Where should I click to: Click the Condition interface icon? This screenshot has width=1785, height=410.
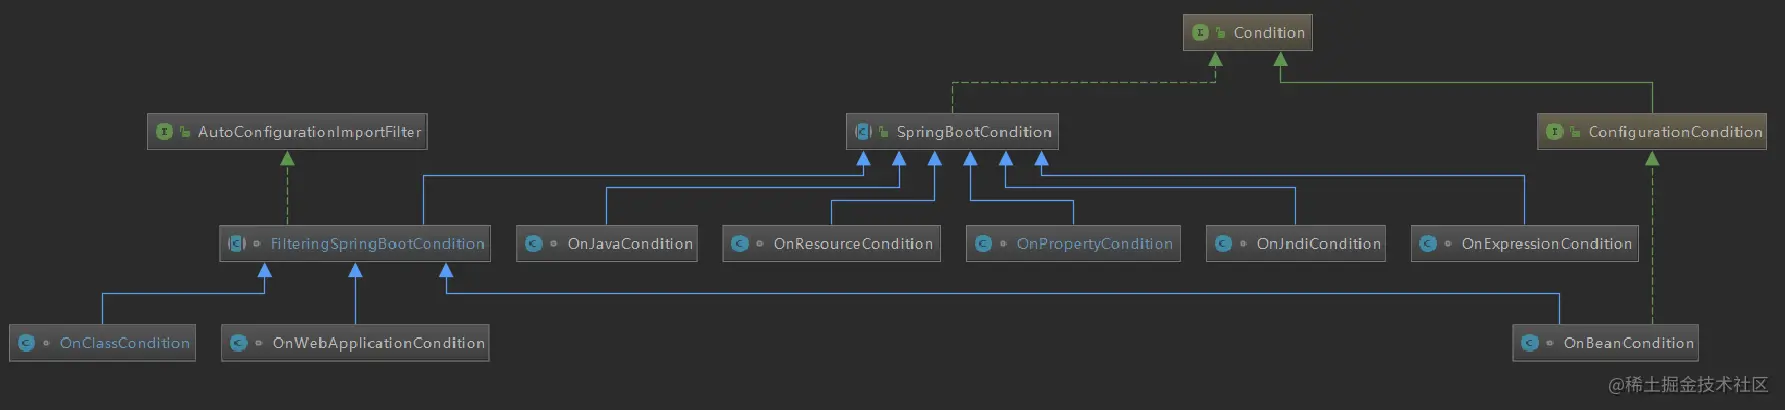click(x=1200, y=33)
